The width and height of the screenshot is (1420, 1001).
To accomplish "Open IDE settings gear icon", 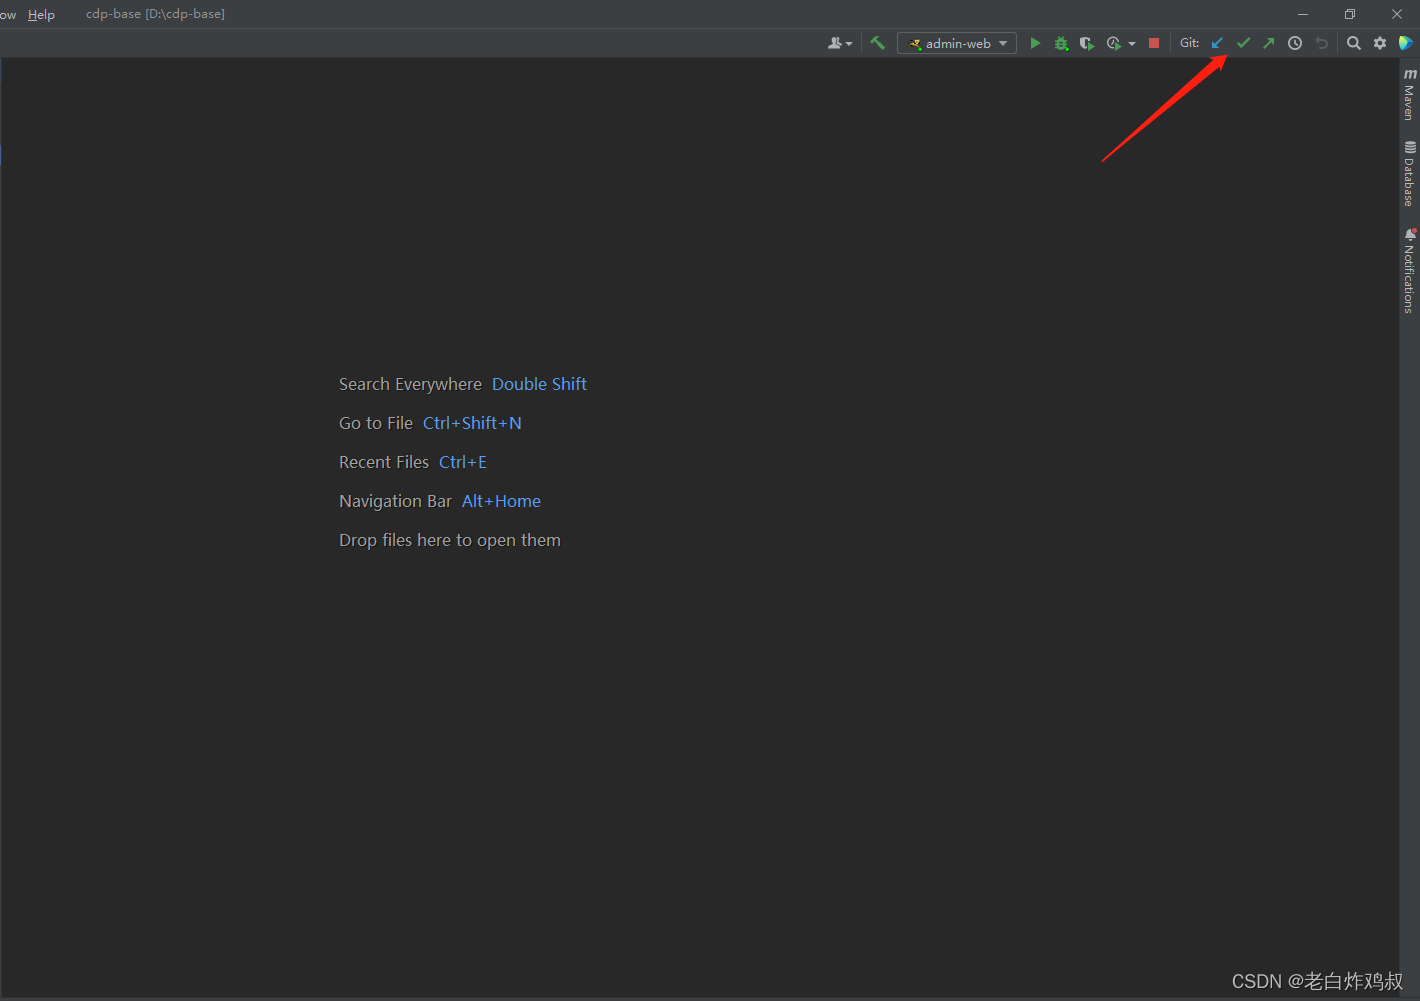I will (x=1380, y=43).
